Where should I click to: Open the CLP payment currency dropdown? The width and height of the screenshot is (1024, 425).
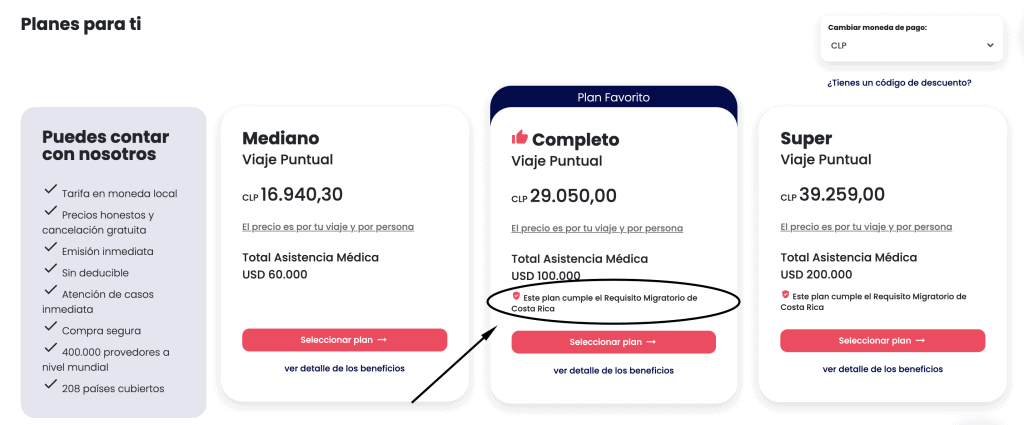pos(912,46)
